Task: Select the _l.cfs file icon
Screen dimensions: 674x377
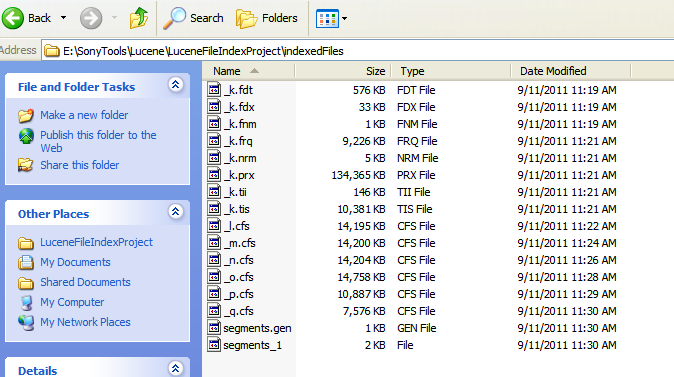Action: pos(214,225)
